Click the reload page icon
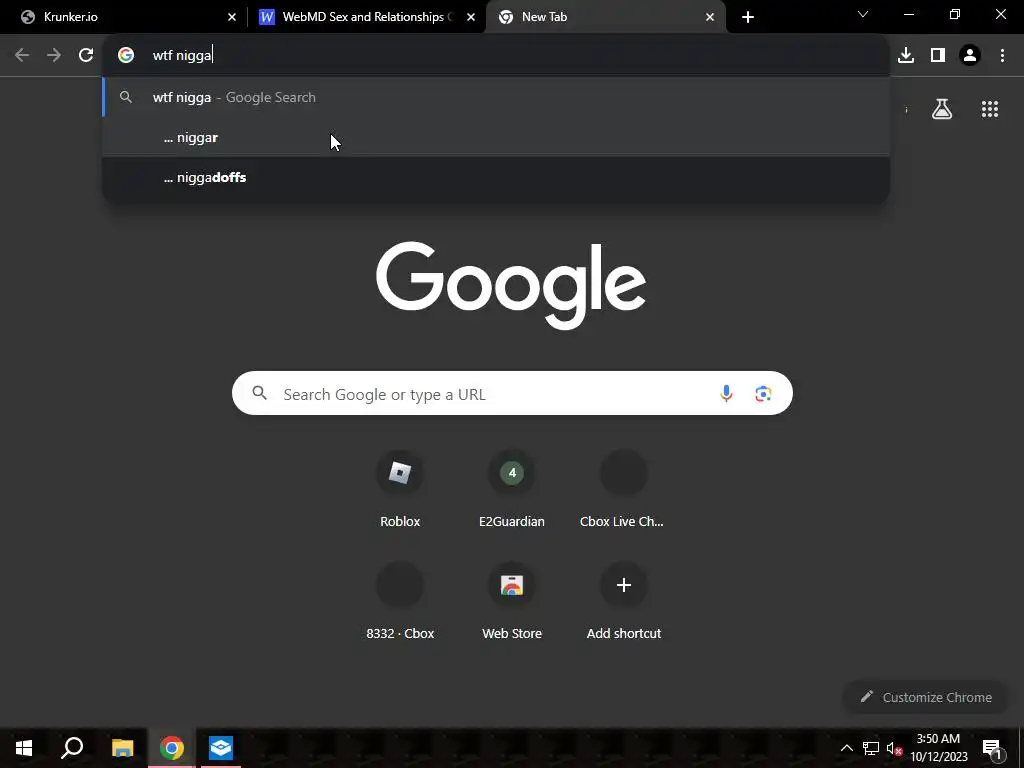The image size is (1024, 768). (86, 55)
